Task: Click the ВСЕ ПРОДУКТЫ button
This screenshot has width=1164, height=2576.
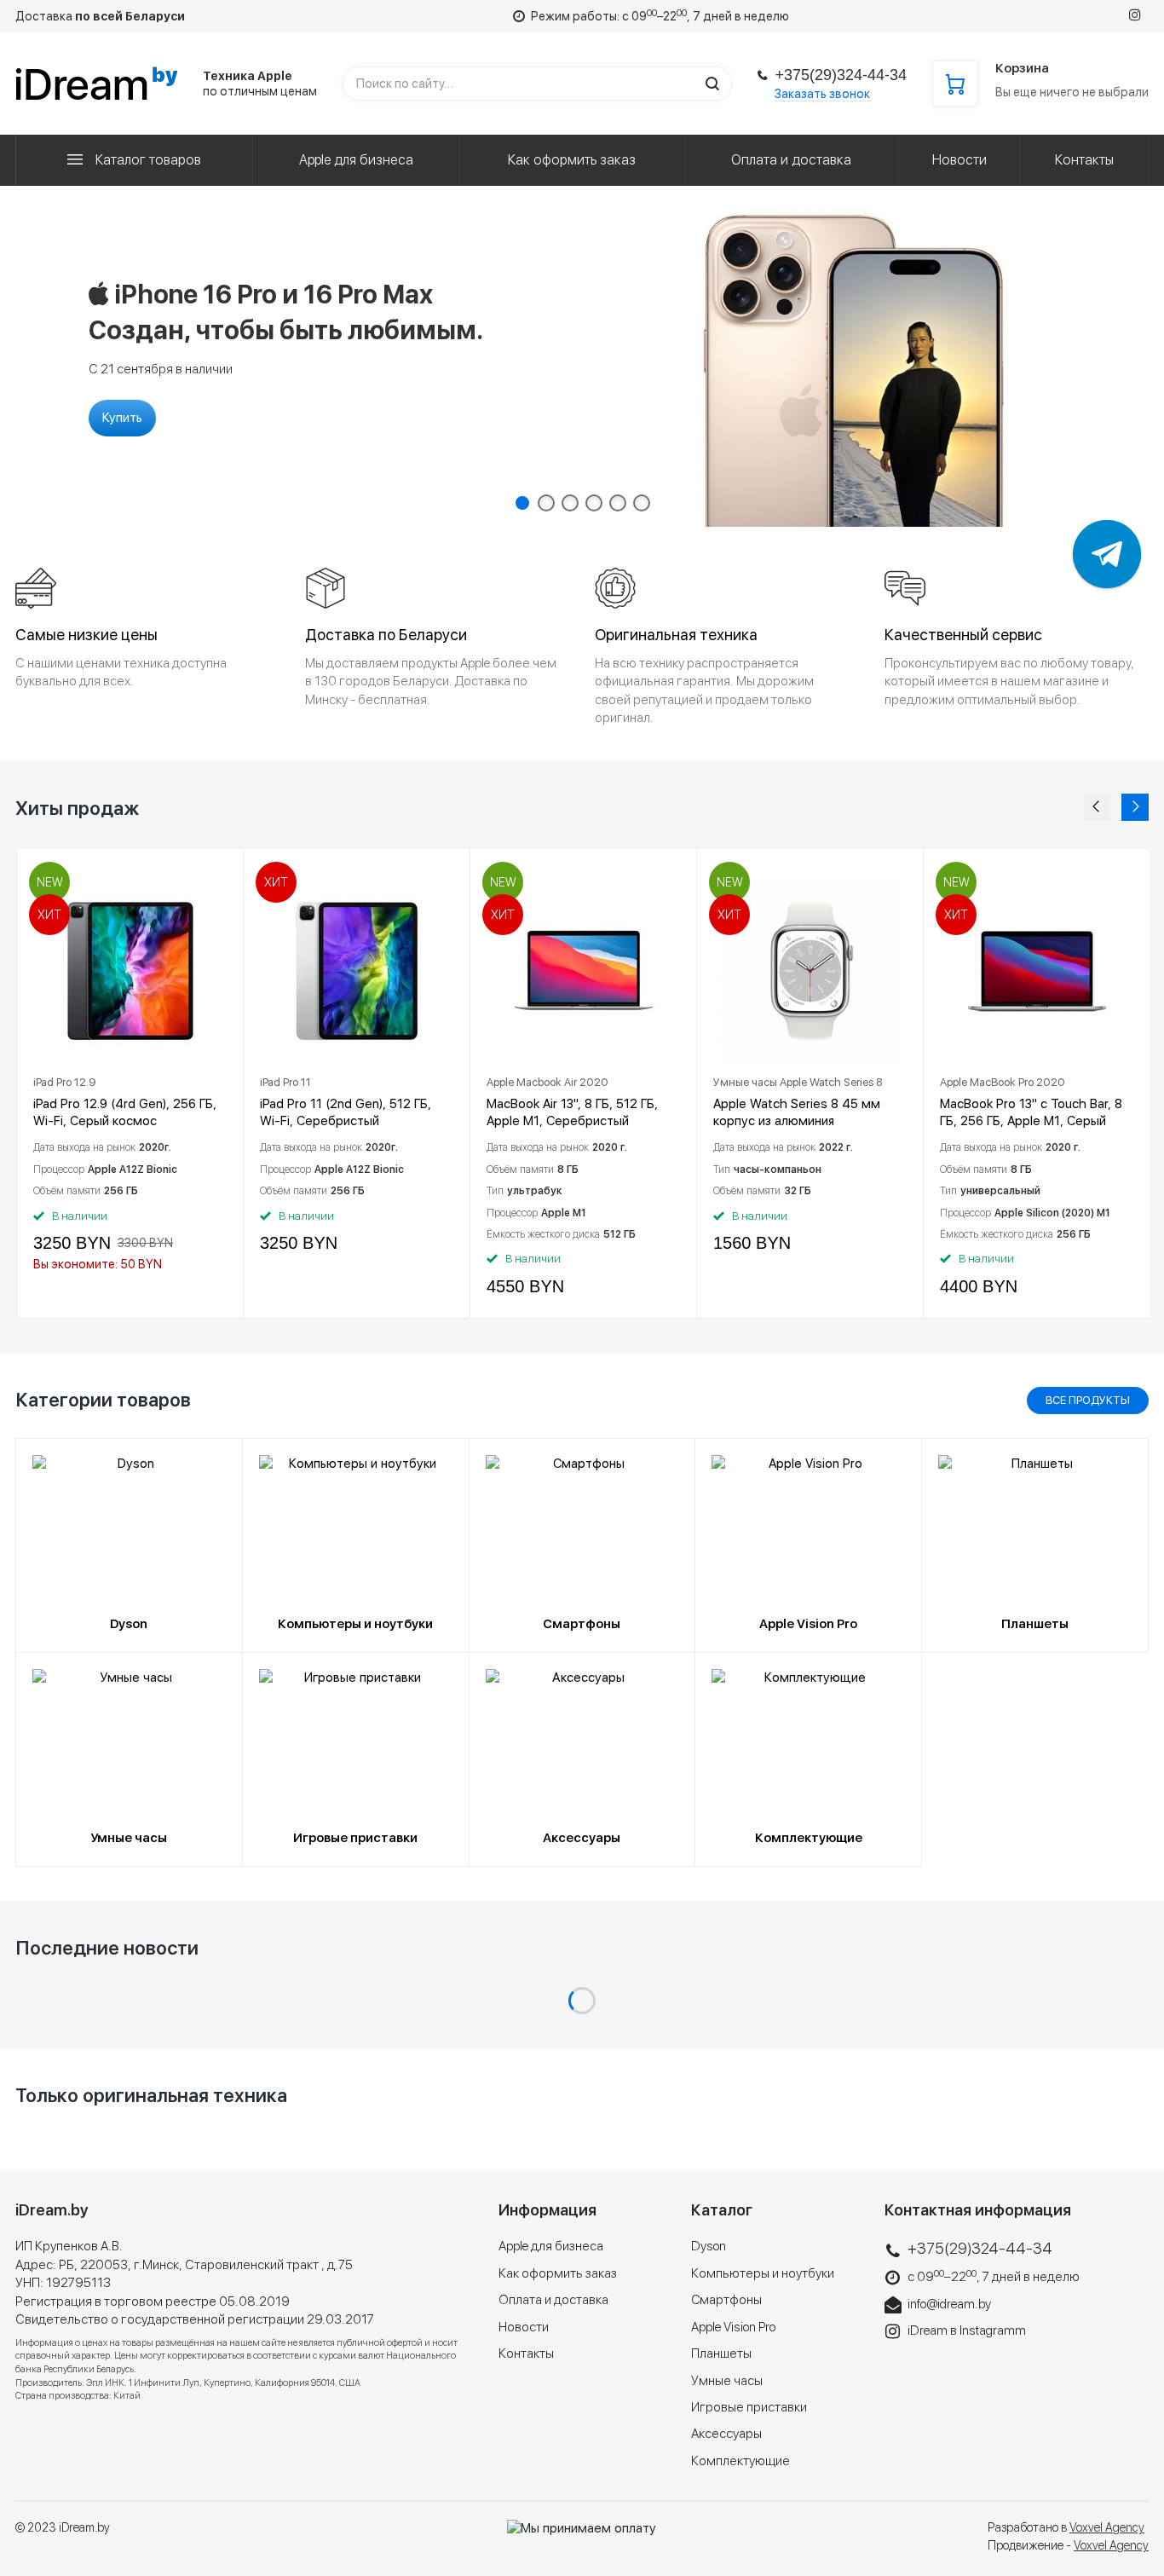Action: point(1087,1400)
